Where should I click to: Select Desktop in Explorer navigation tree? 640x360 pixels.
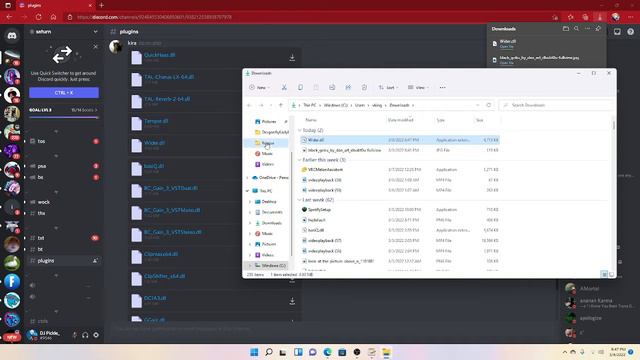pyautogui.click(x=266, y=202)
